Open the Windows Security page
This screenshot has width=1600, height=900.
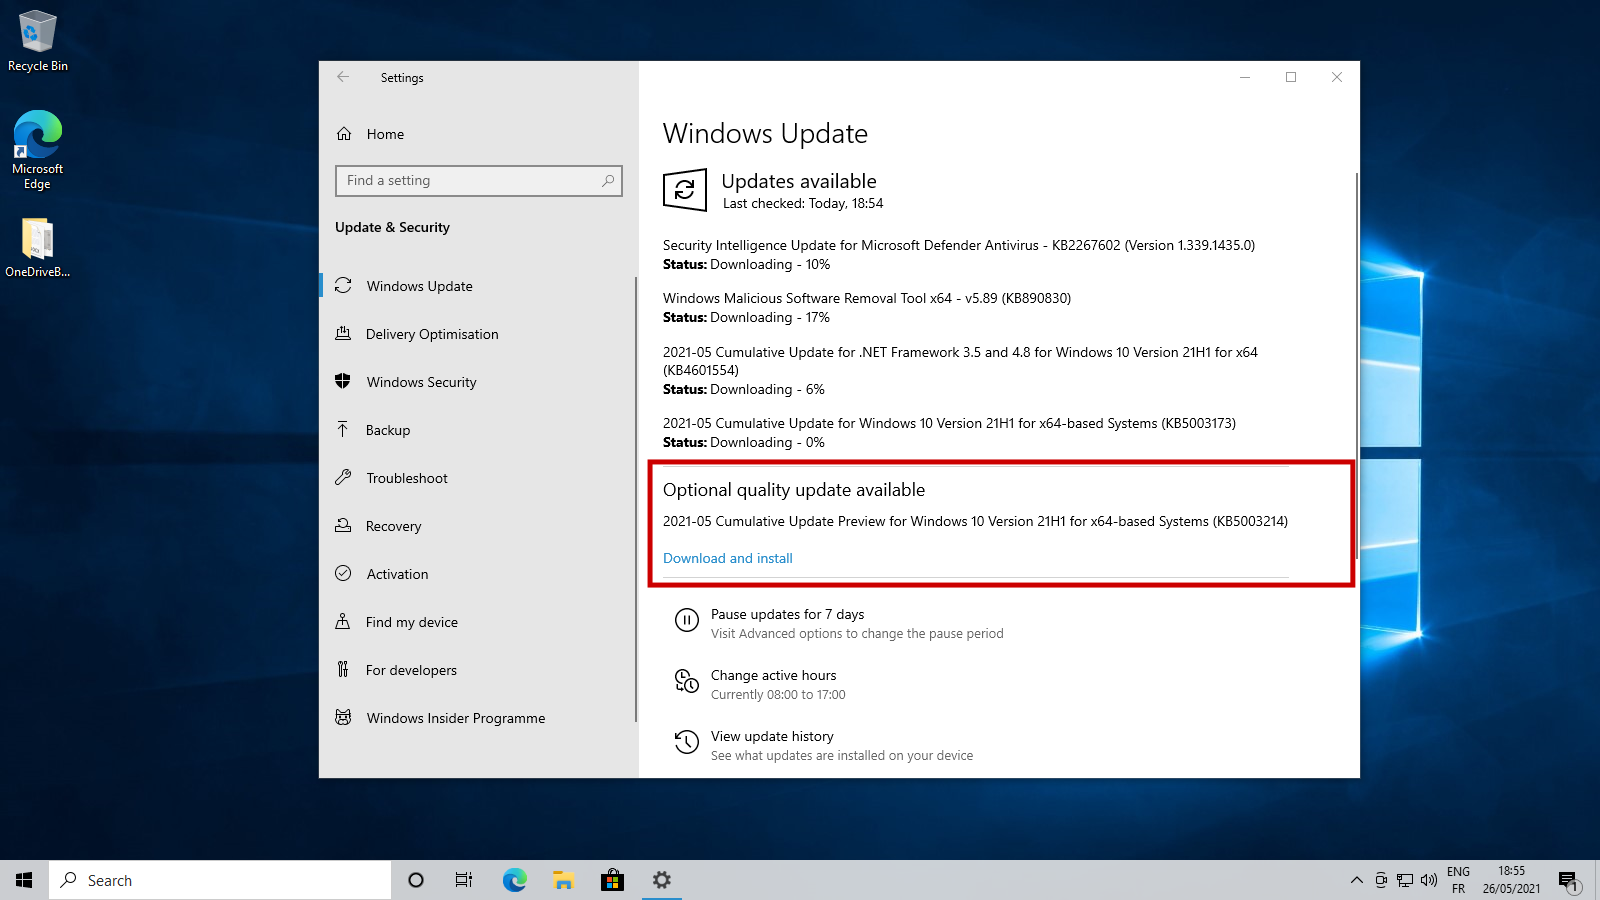[478, 382]
